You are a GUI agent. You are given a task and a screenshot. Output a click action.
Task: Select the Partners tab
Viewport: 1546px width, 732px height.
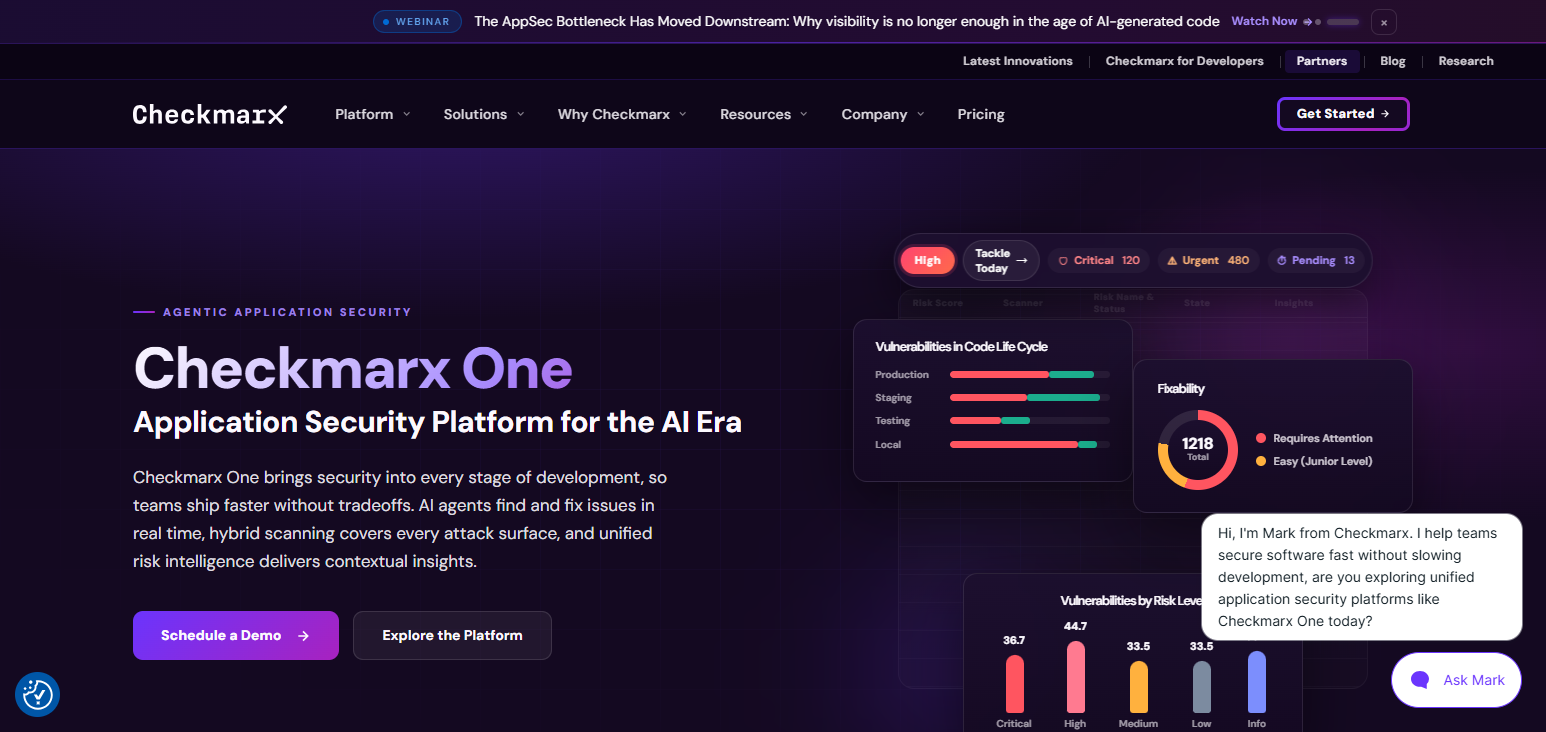tap(1322, 61)
